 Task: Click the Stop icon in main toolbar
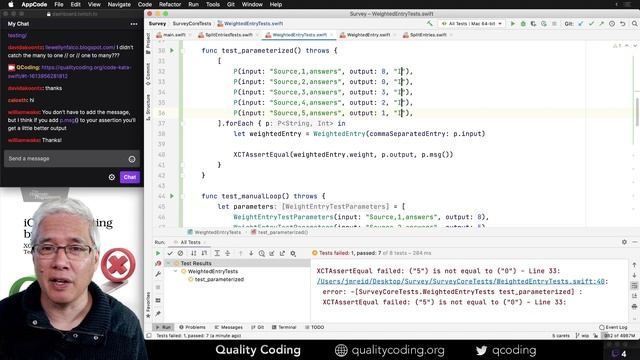pyautogui.click(x=554, y=24)
